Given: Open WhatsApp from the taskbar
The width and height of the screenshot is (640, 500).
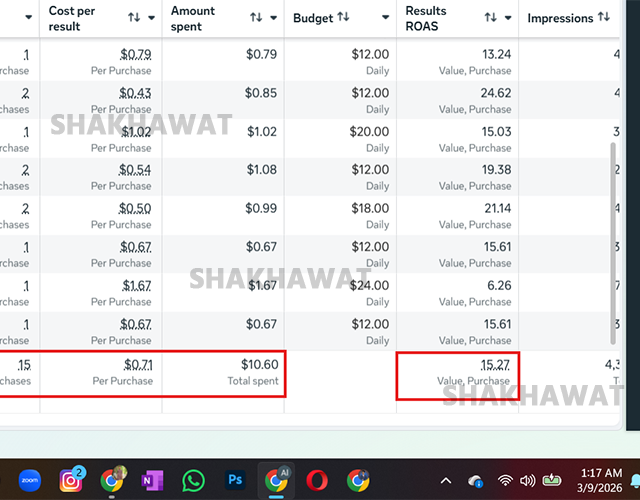Looking at the screenshot, I should pyautogui.click(x=194, y=480).
